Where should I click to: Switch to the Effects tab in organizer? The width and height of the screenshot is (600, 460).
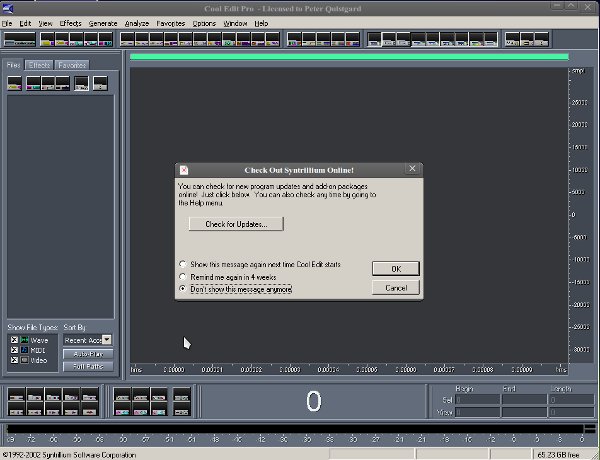click(x=39, y=65)
